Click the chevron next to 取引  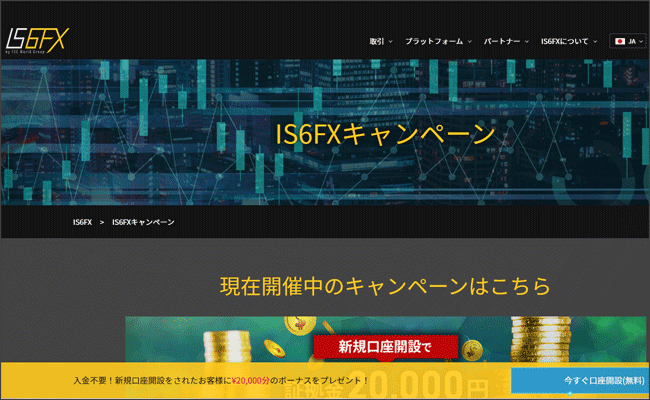(x=390, y=42)
